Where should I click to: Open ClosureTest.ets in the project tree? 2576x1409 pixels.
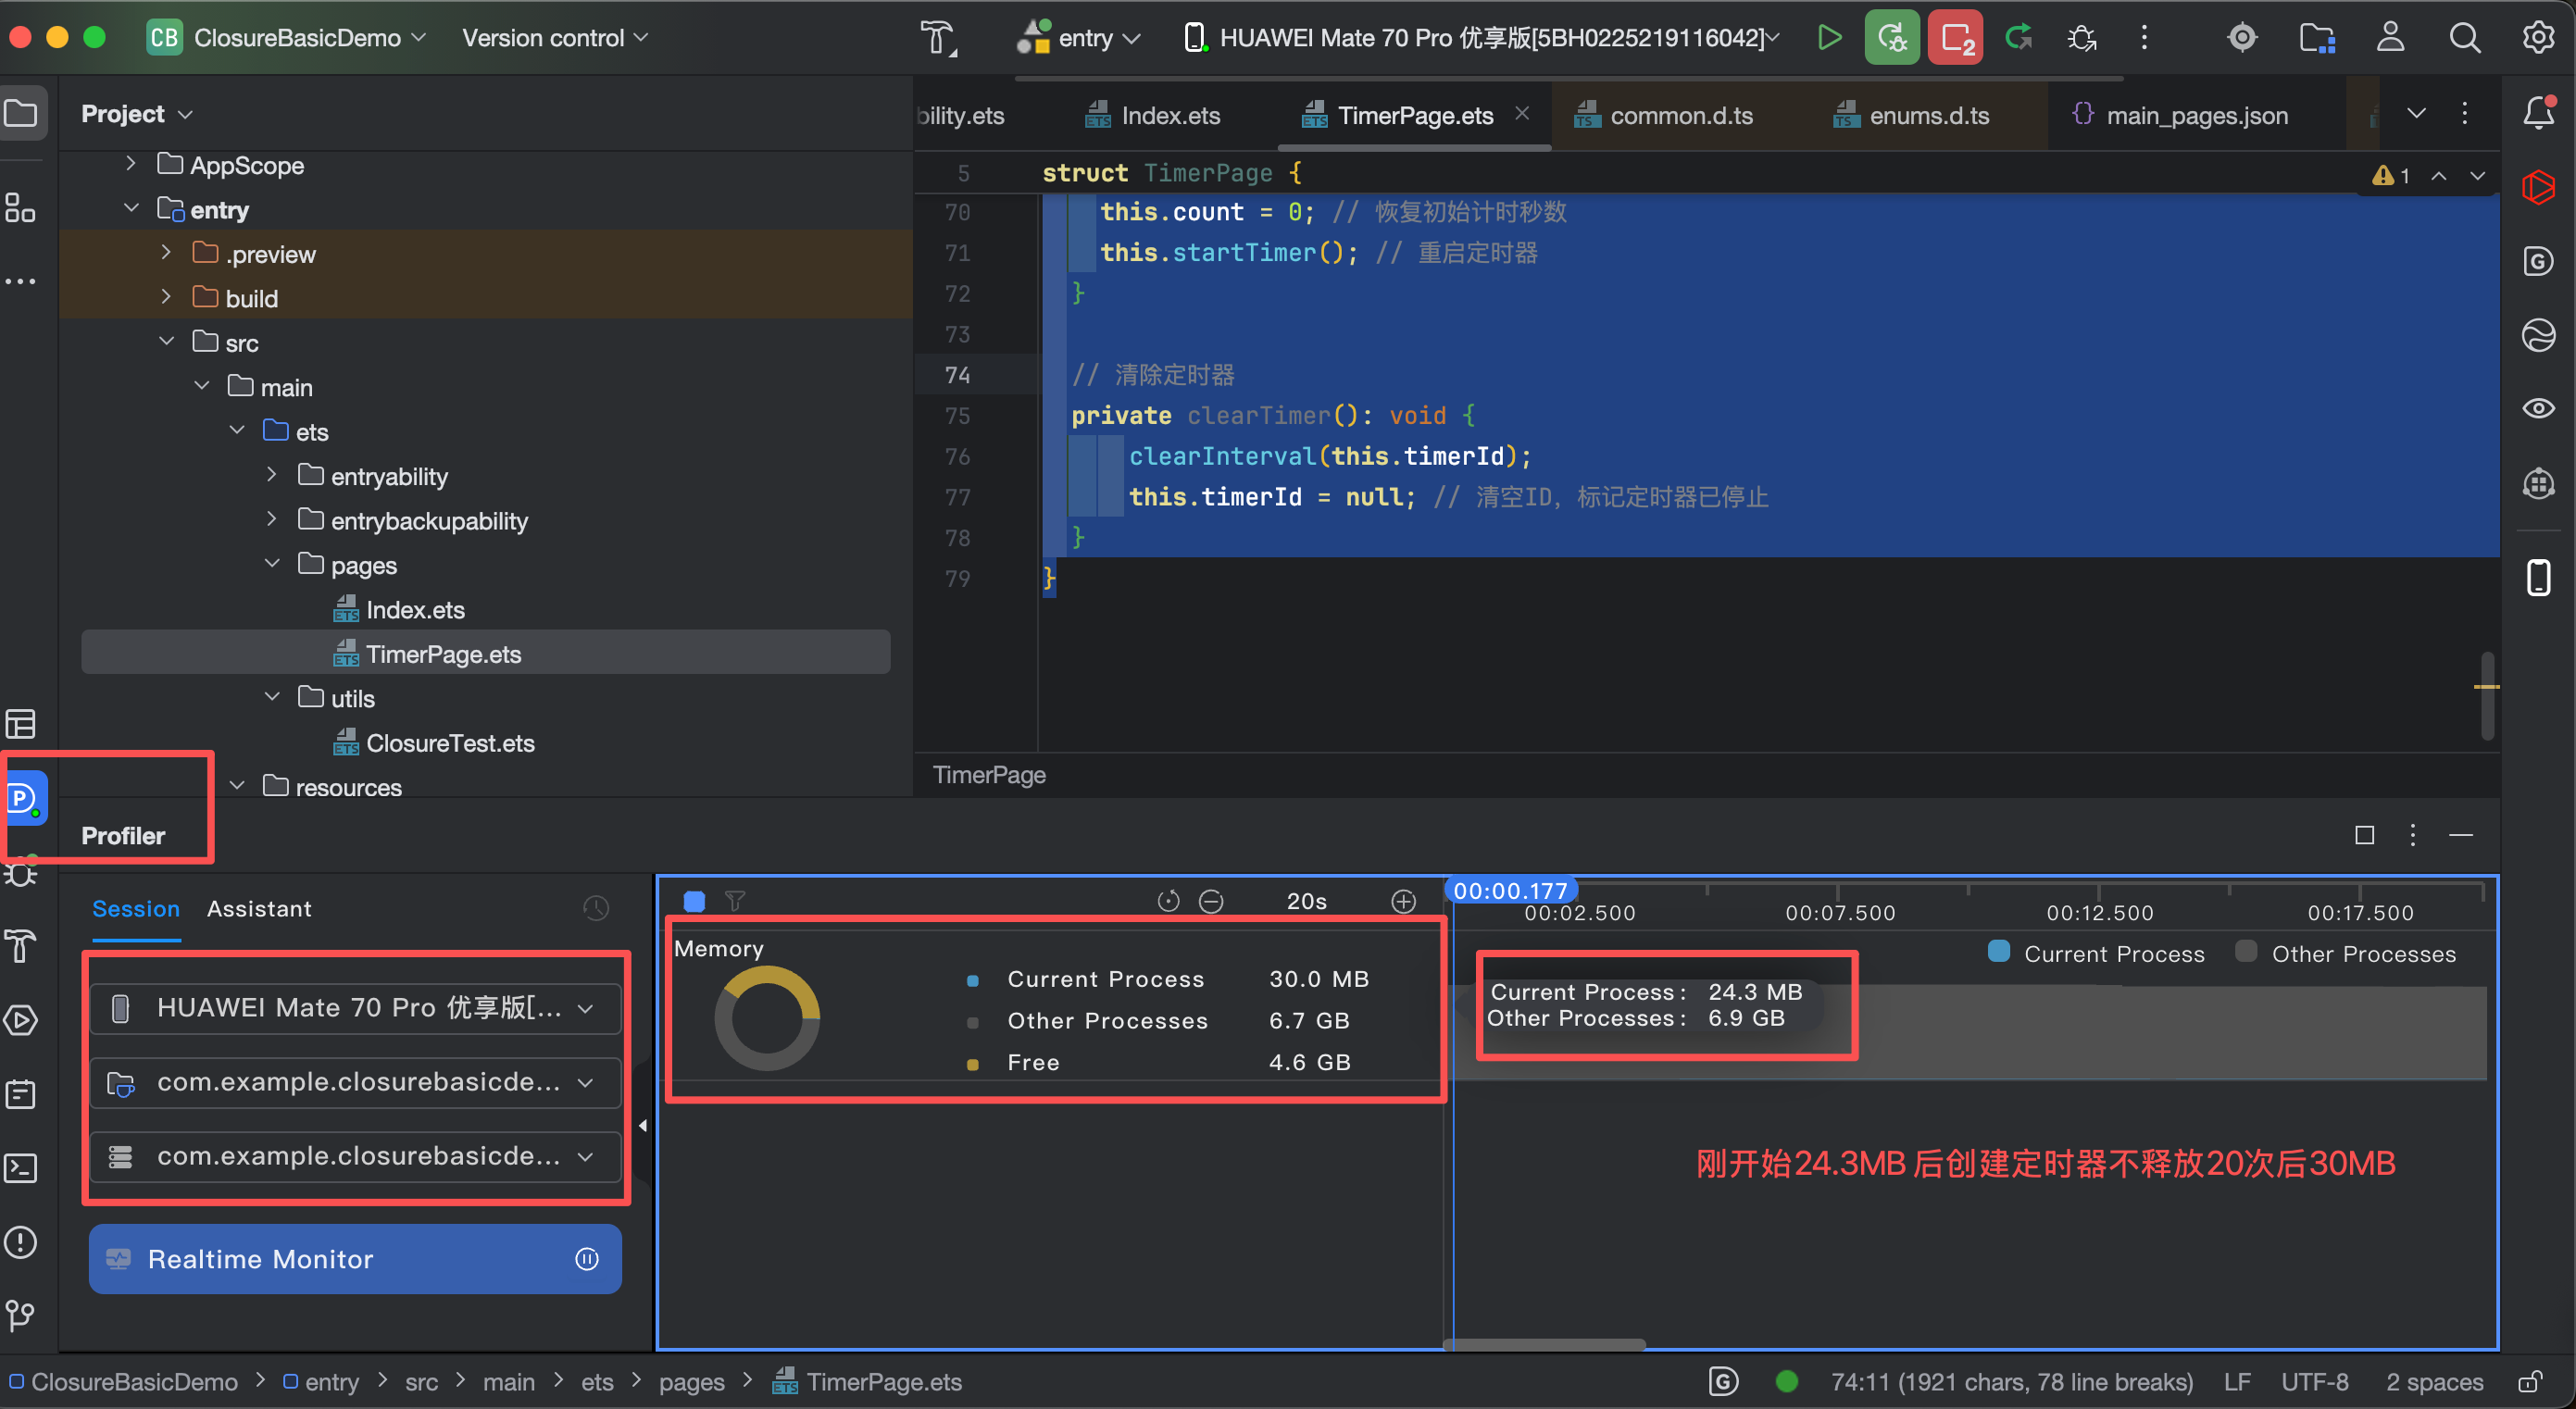click(449, 742)
